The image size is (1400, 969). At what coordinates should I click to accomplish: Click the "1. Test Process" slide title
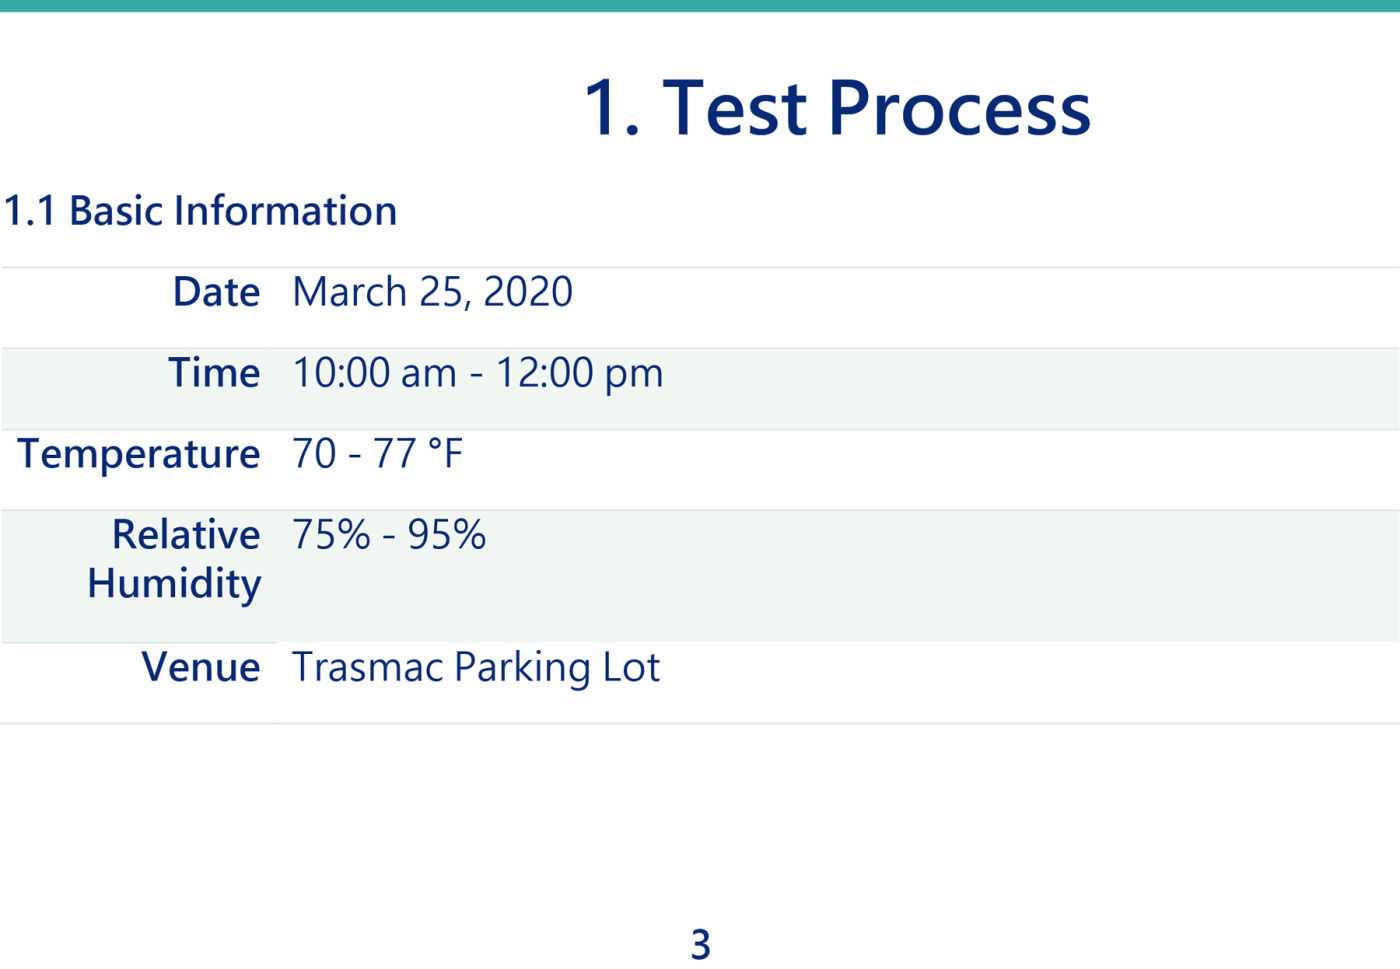(x=836, y=108)
